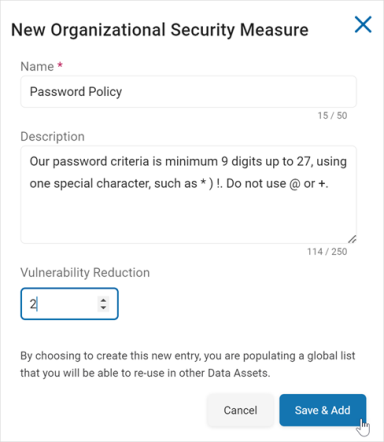Cancel creating the security measure

coord(240,410)
